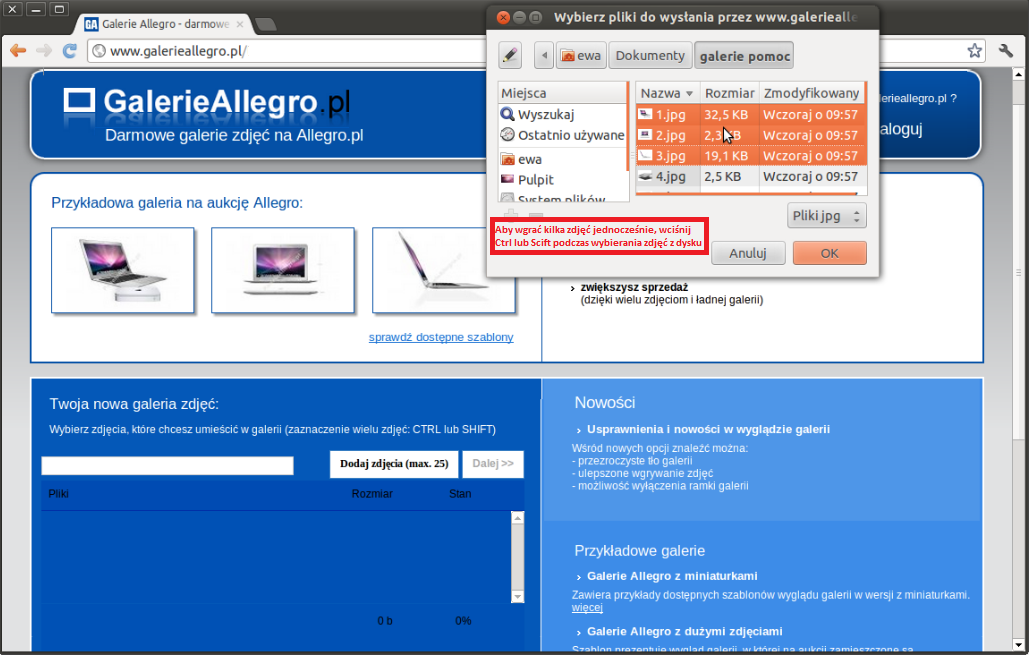Click the browser back arrow
The width and height of the screenshot is (1029, 655).
18,51
